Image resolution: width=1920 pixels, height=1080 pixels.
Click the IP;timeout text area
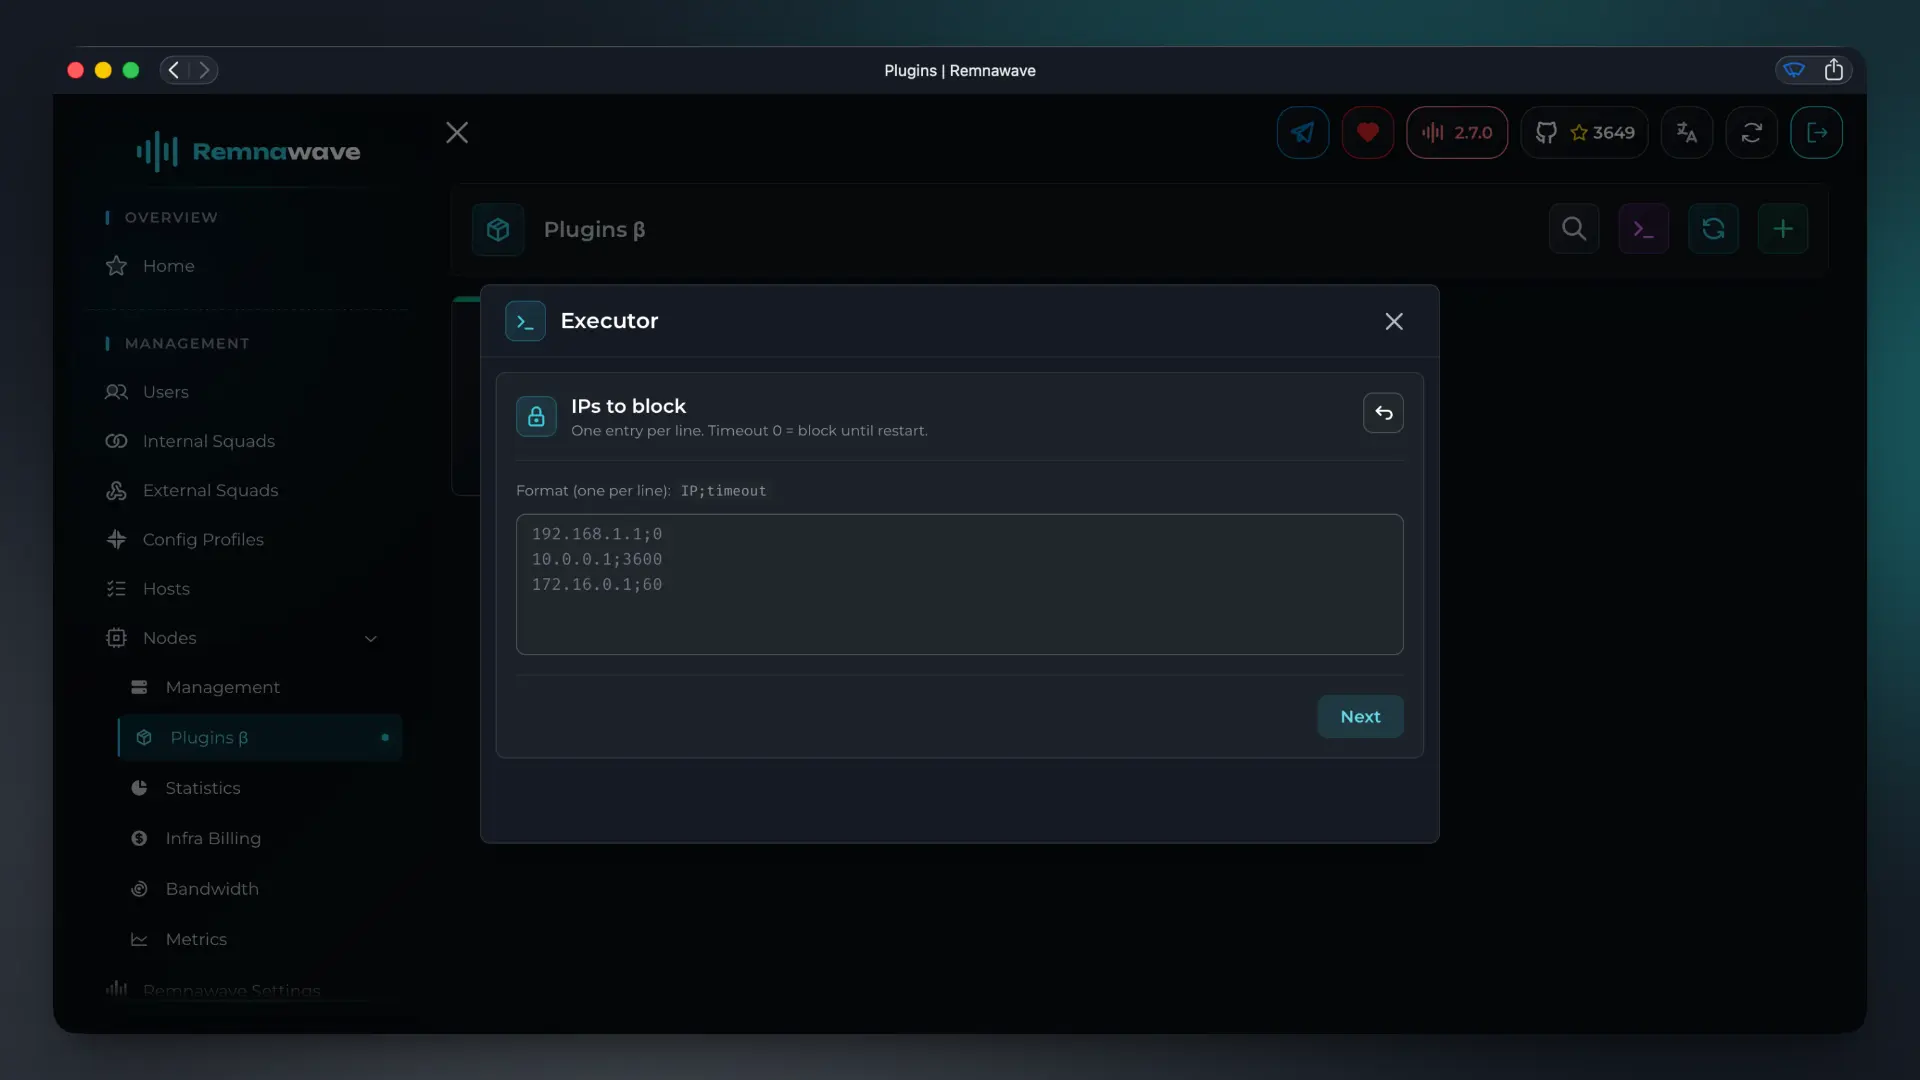(x=959, y=584)
